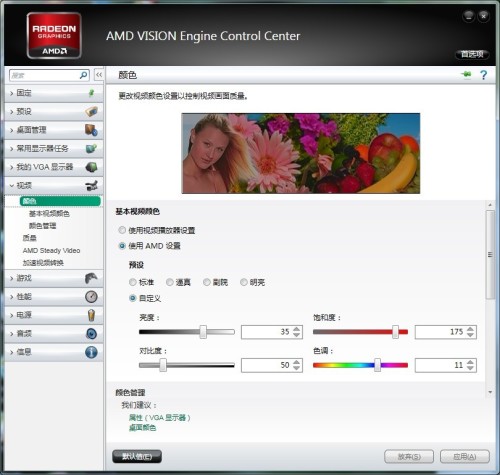Click the 音频 speaker icon
The image size is (500, 475).
(91, 334)
